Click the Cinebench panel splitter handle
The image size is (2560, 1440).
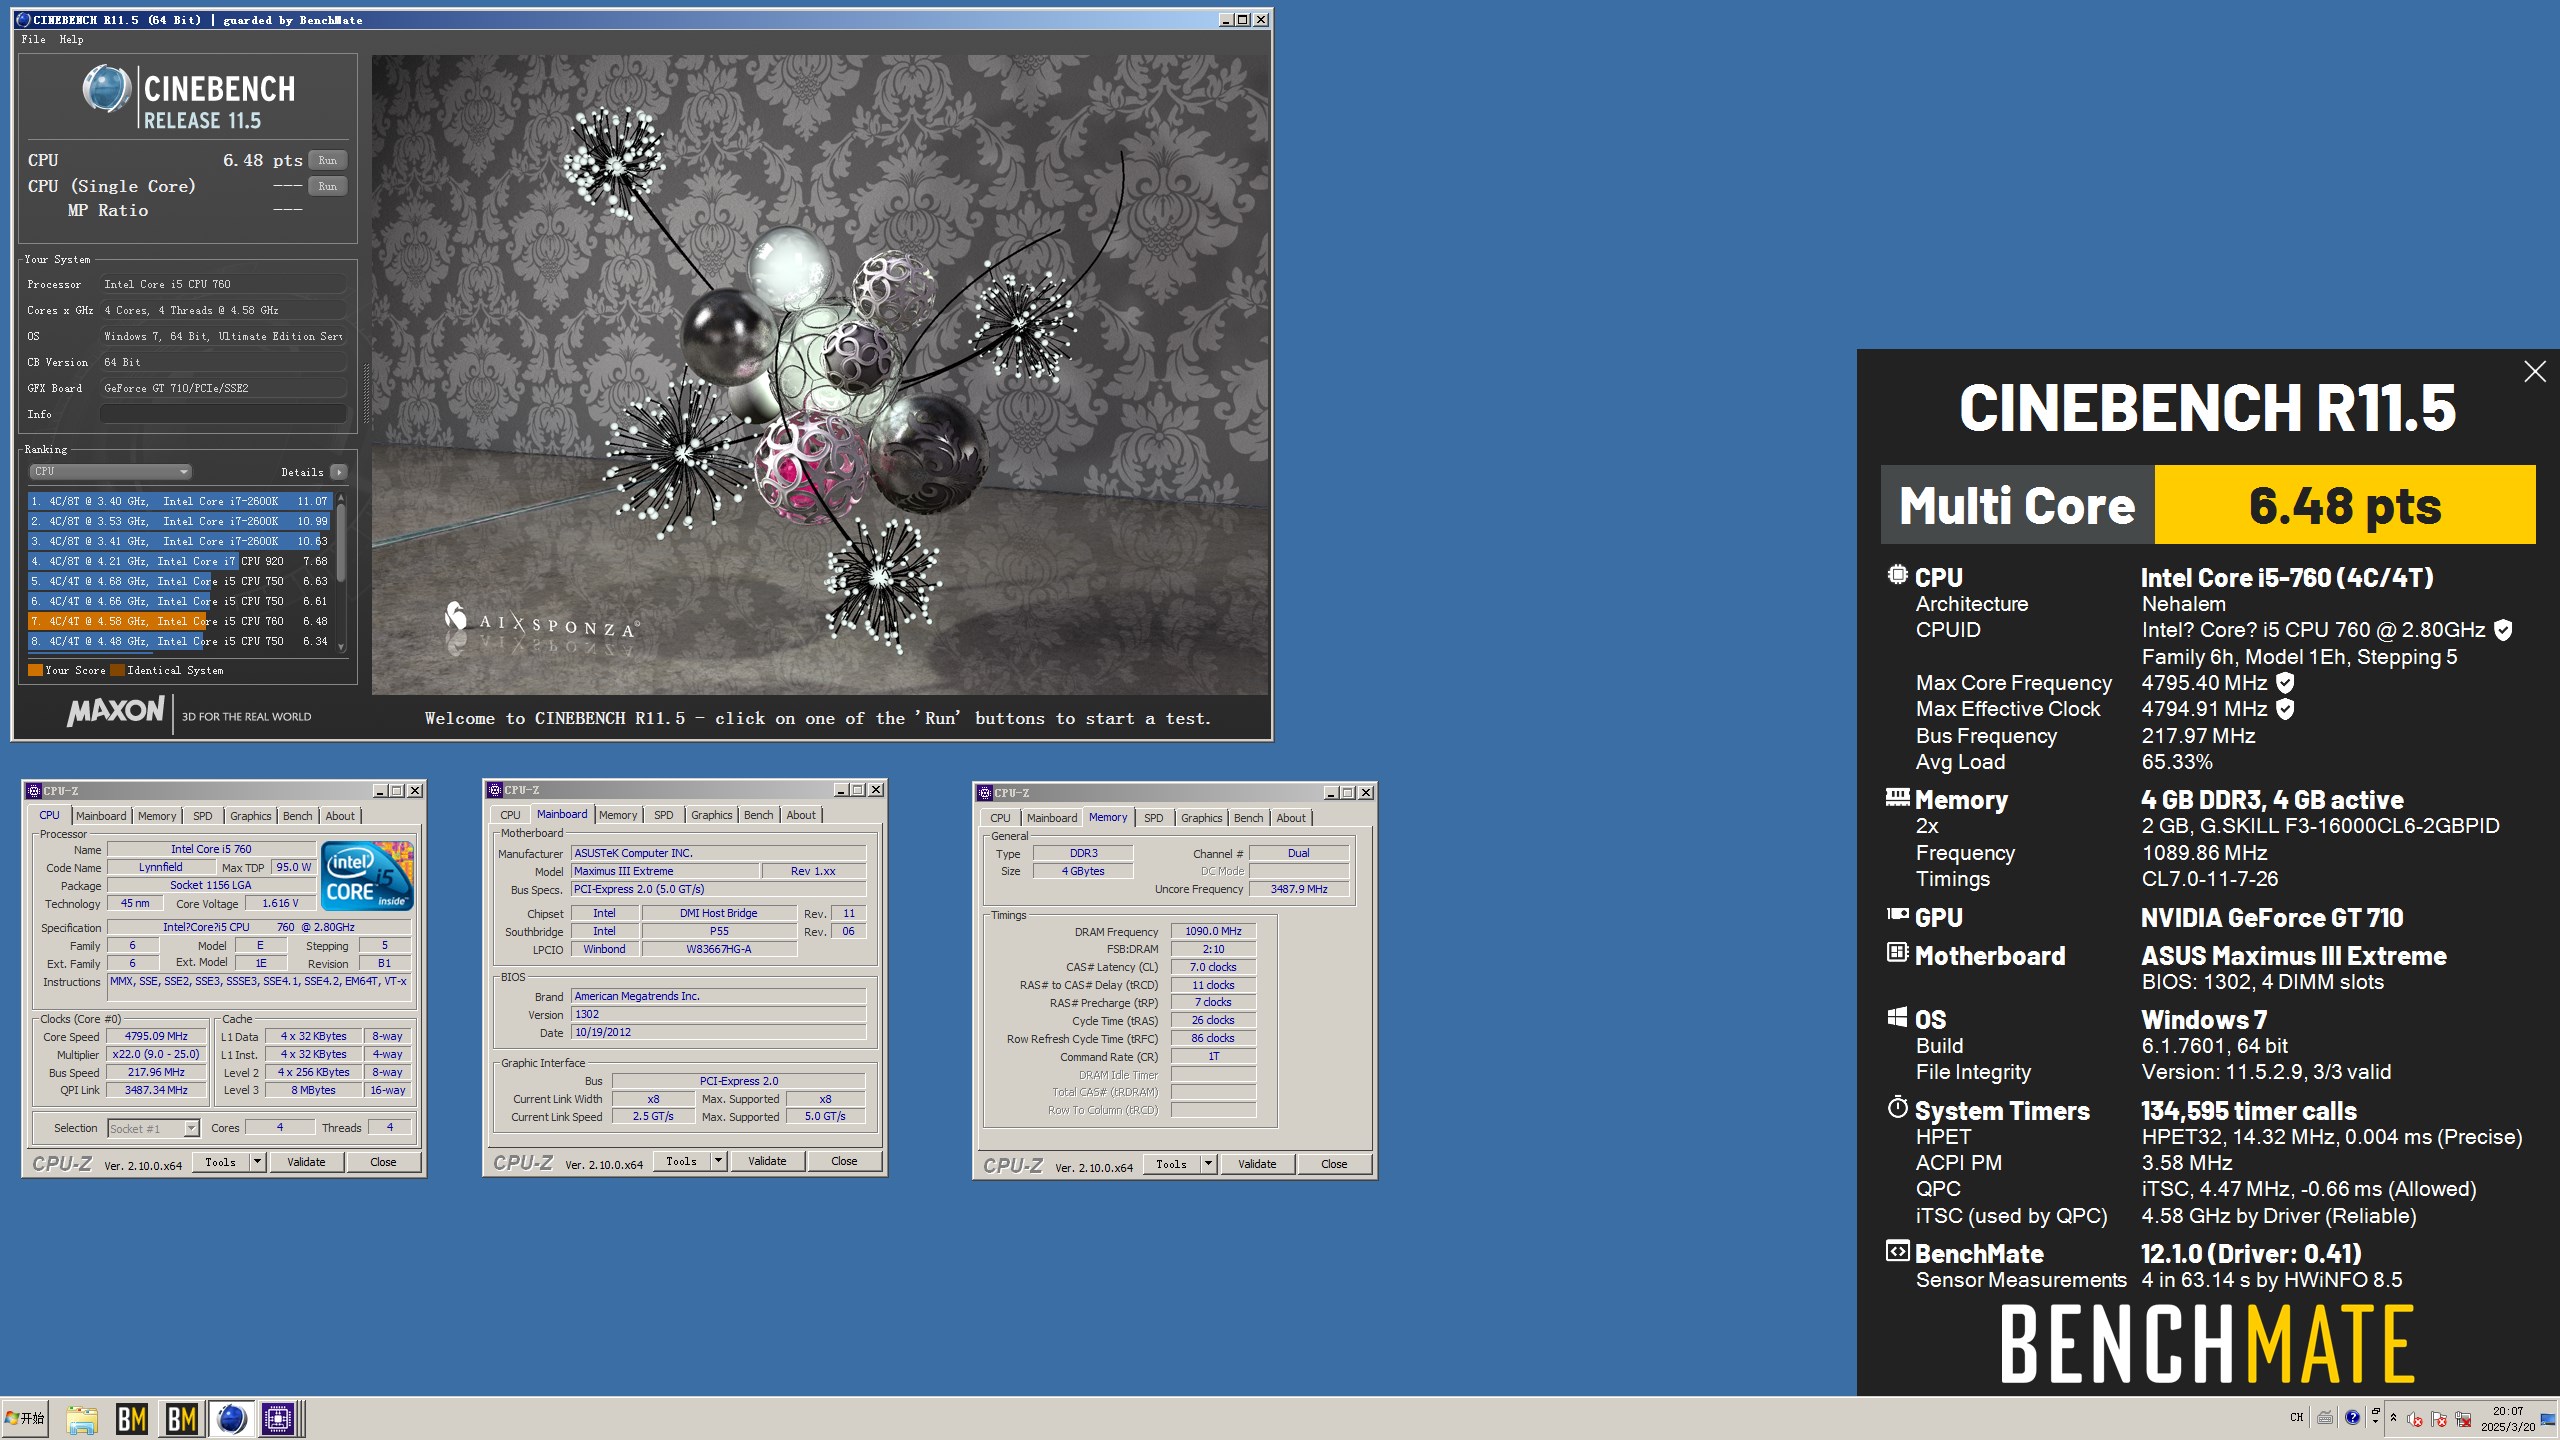click(365, 392)
